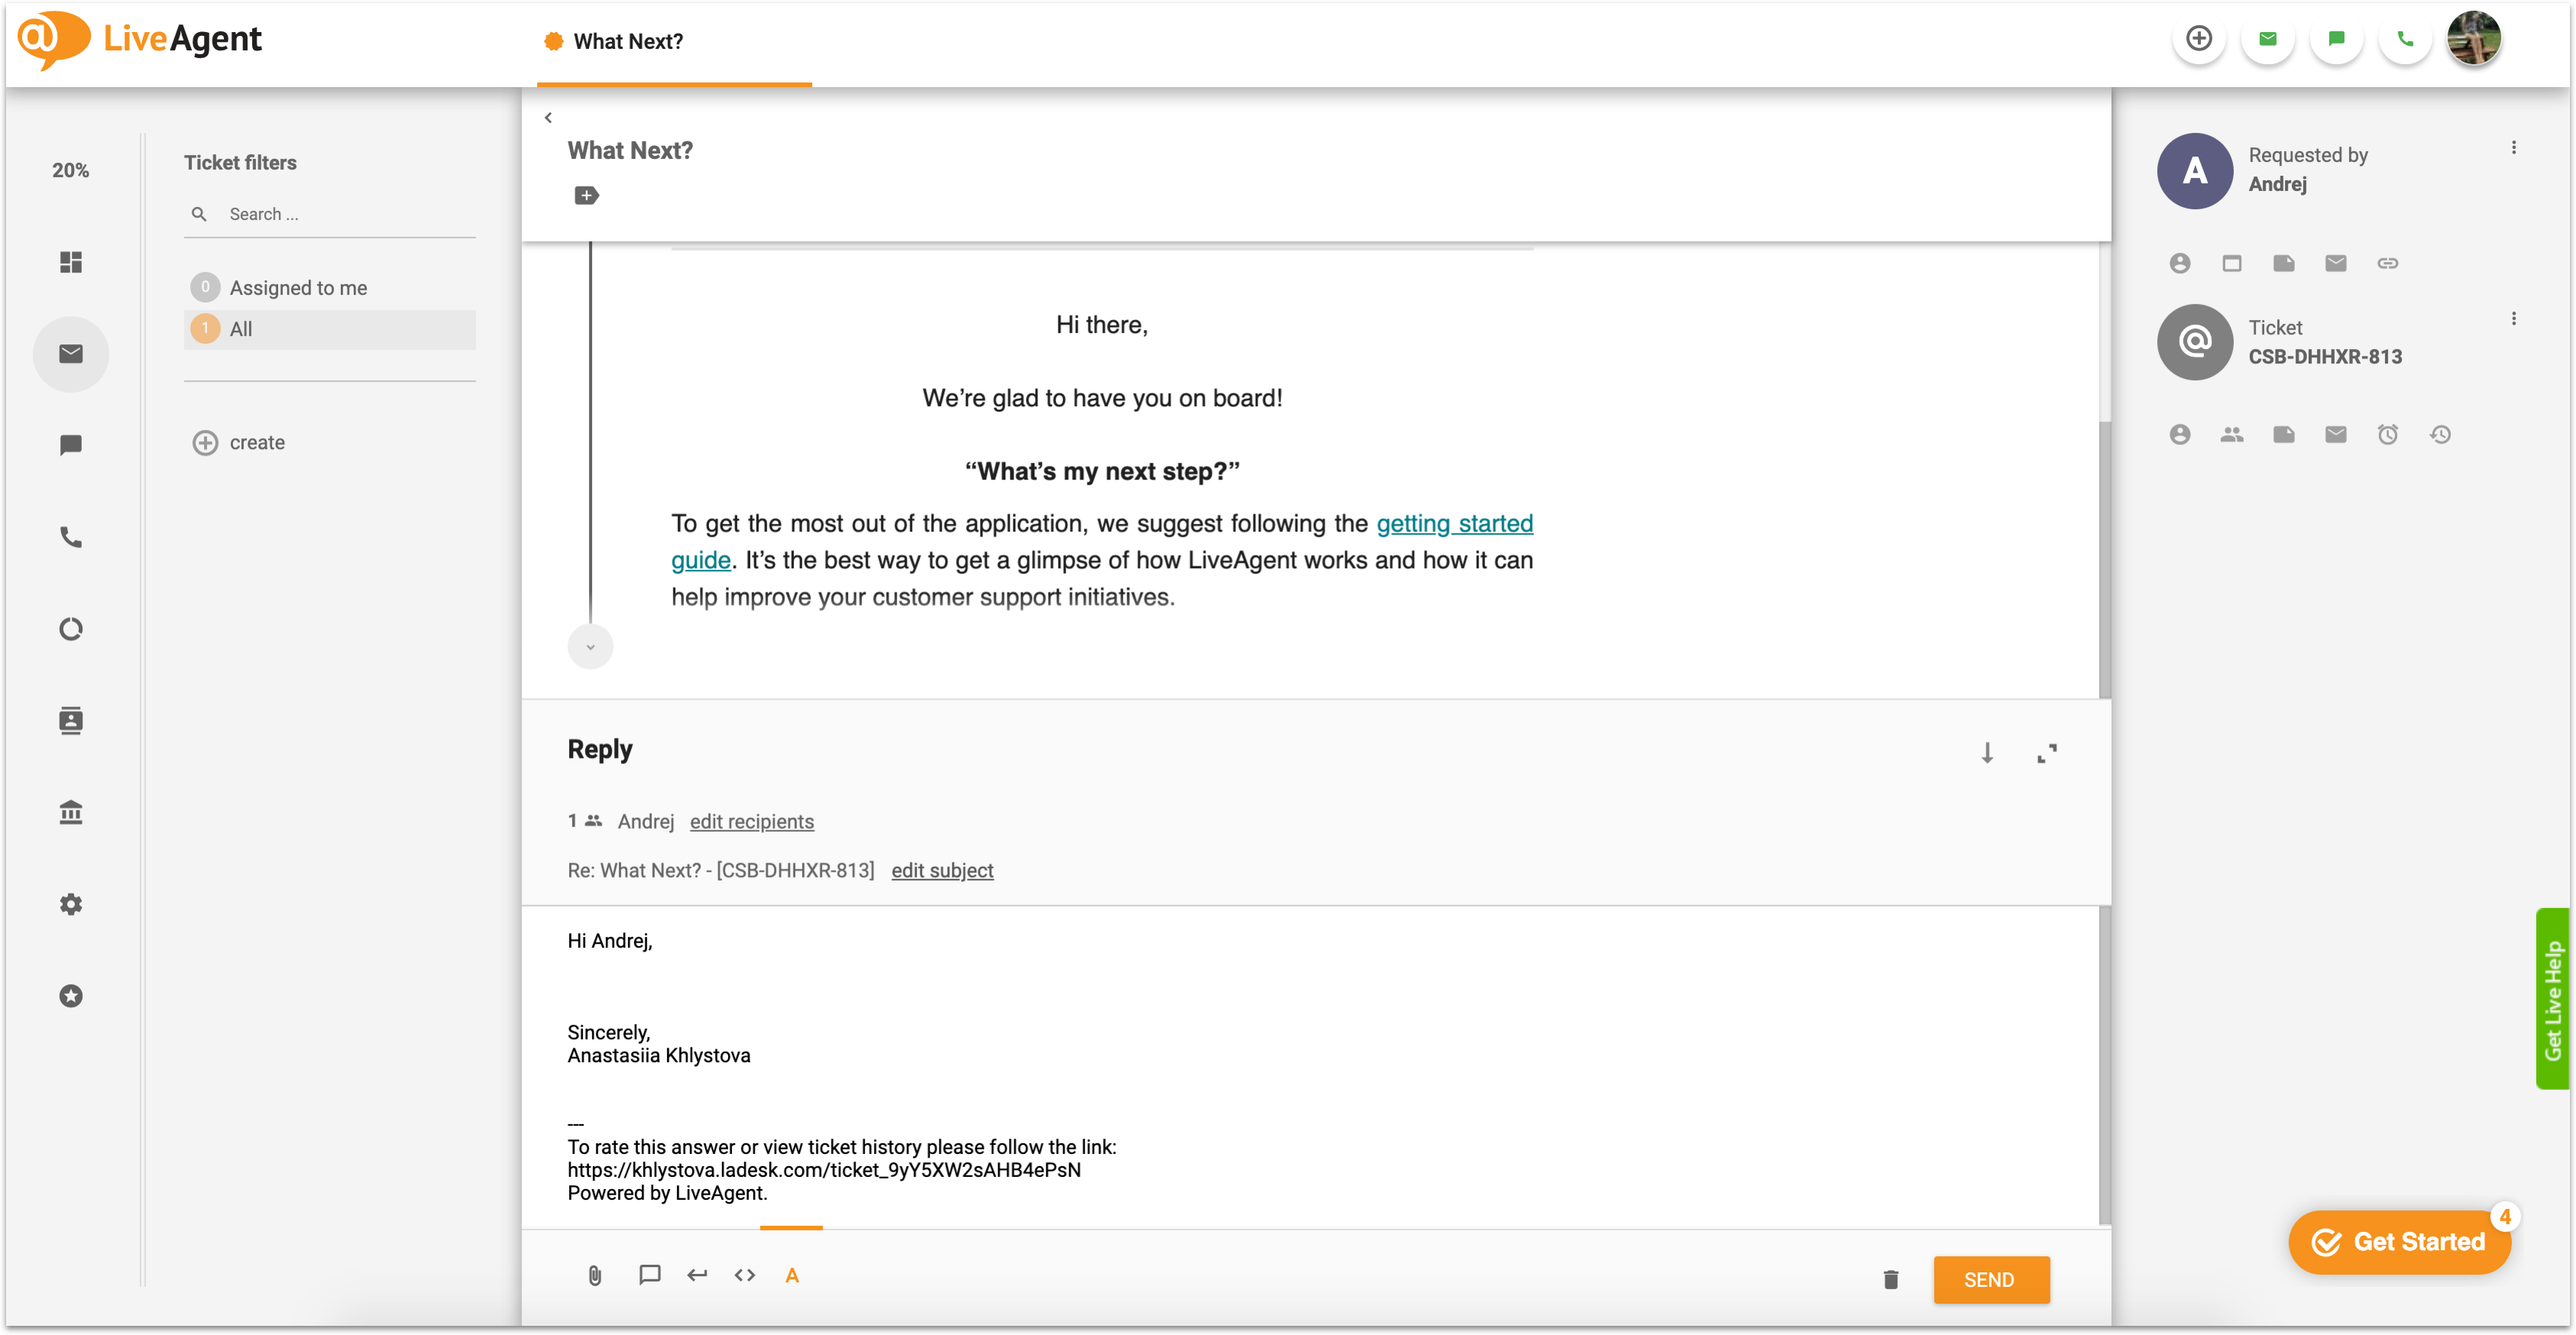Click the link icon under Andrej
The width and height of the screenshot is (2576, 1335).
pyautogui.click(x=2388, y=263)
